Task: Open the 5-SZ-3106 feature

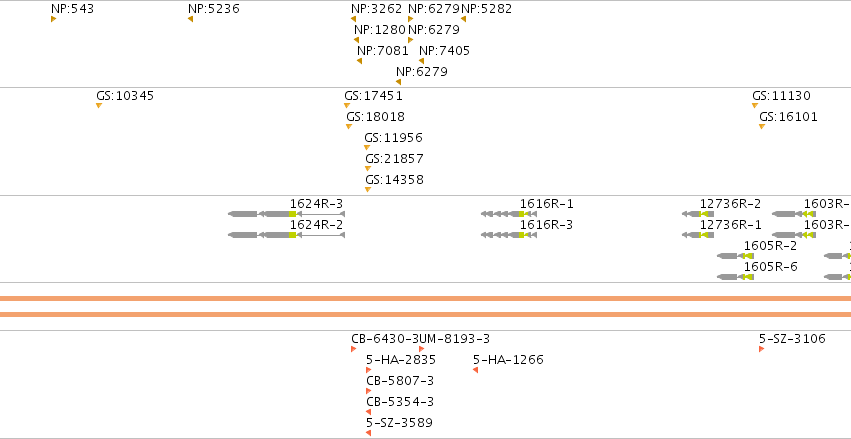Action: point(761,349)
